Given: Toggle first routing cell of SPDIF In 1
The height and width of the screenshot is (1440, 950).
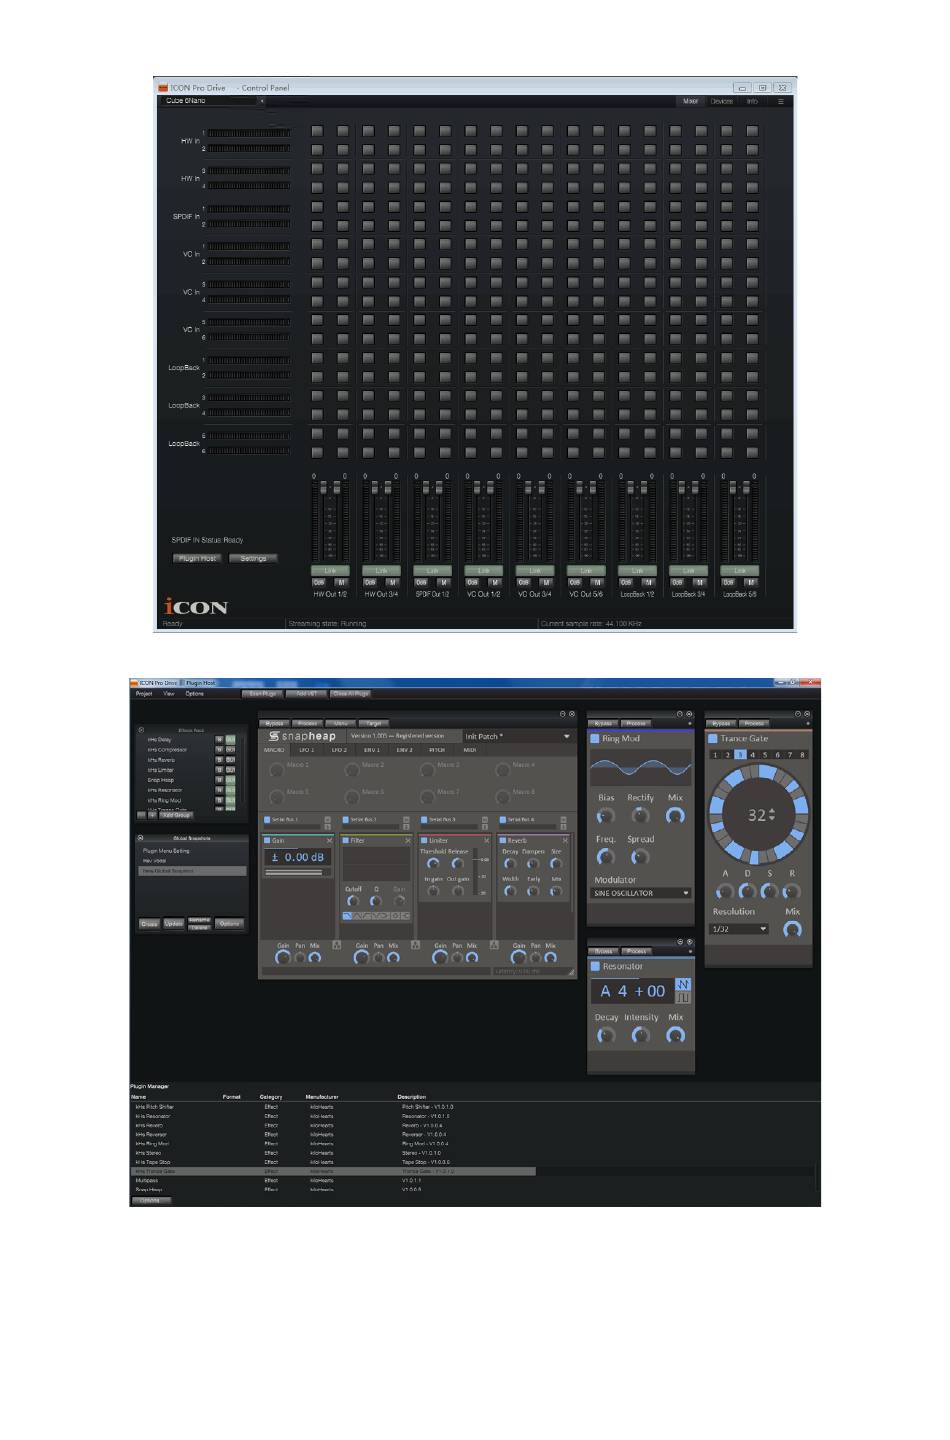Looking at the screenshot, I should tap(317, 207).
